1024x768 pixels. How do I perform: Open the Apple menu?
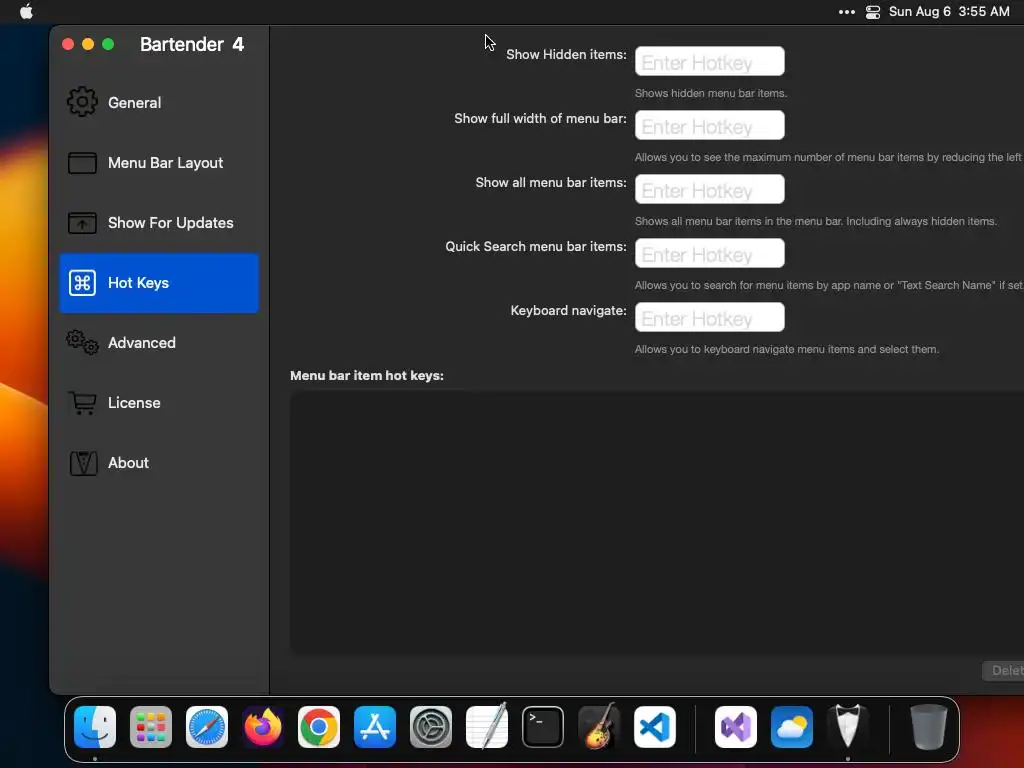point(26,12)
